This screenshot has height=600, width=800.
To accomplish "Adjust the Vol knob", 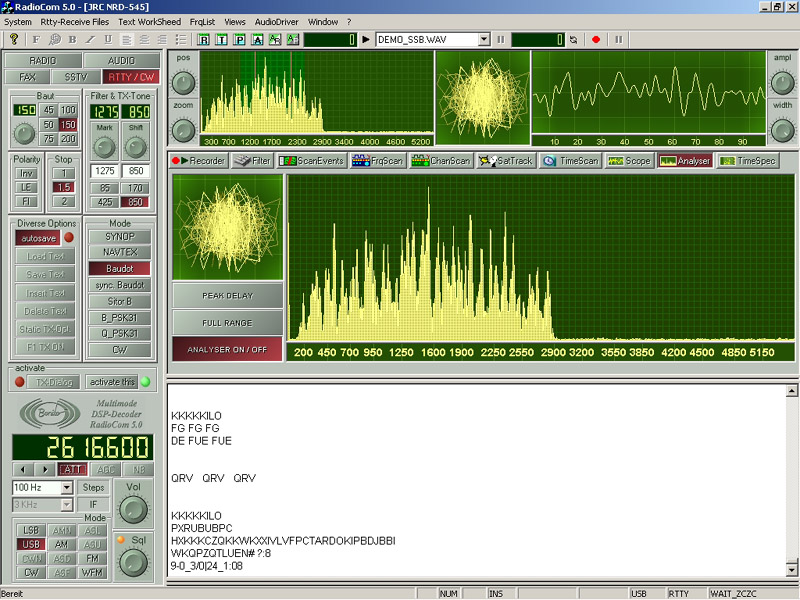I will coord(133,510).
